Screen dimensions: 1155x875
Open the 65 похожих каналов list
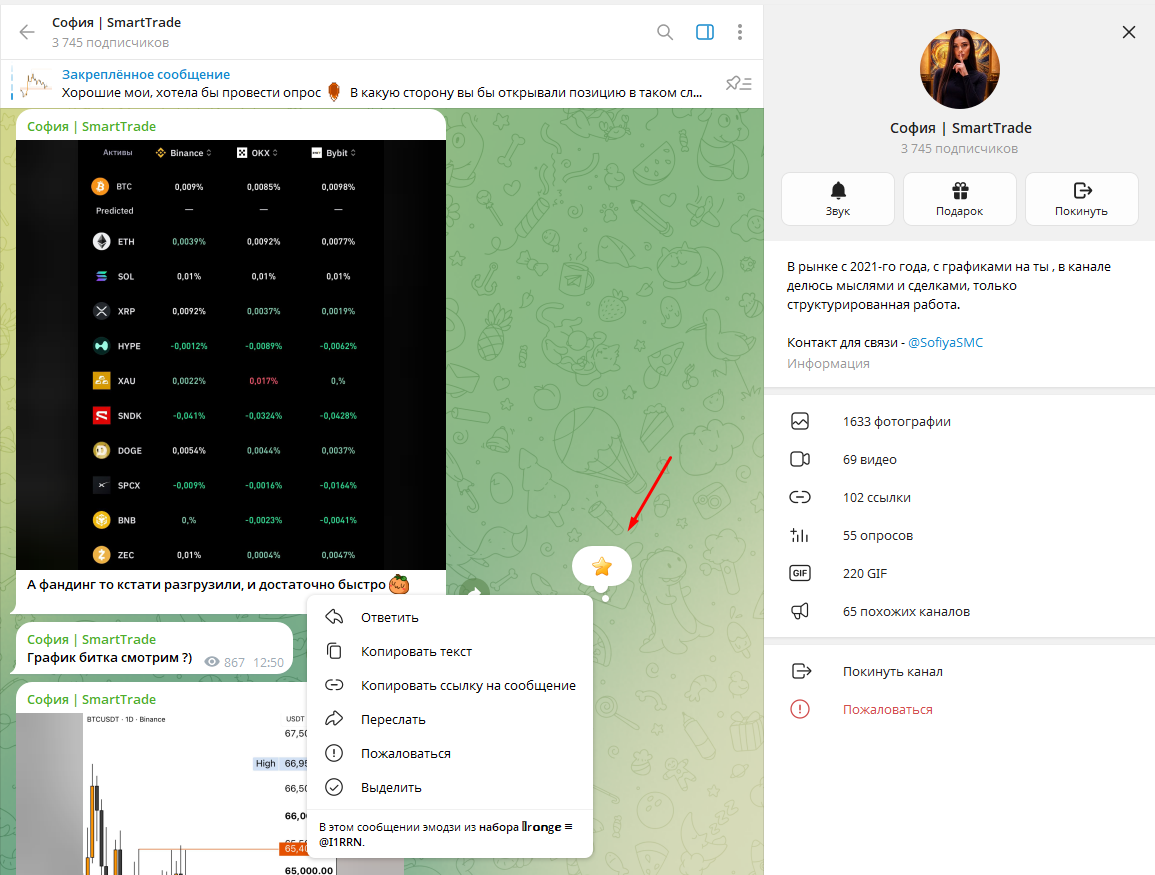click(960, 611)
